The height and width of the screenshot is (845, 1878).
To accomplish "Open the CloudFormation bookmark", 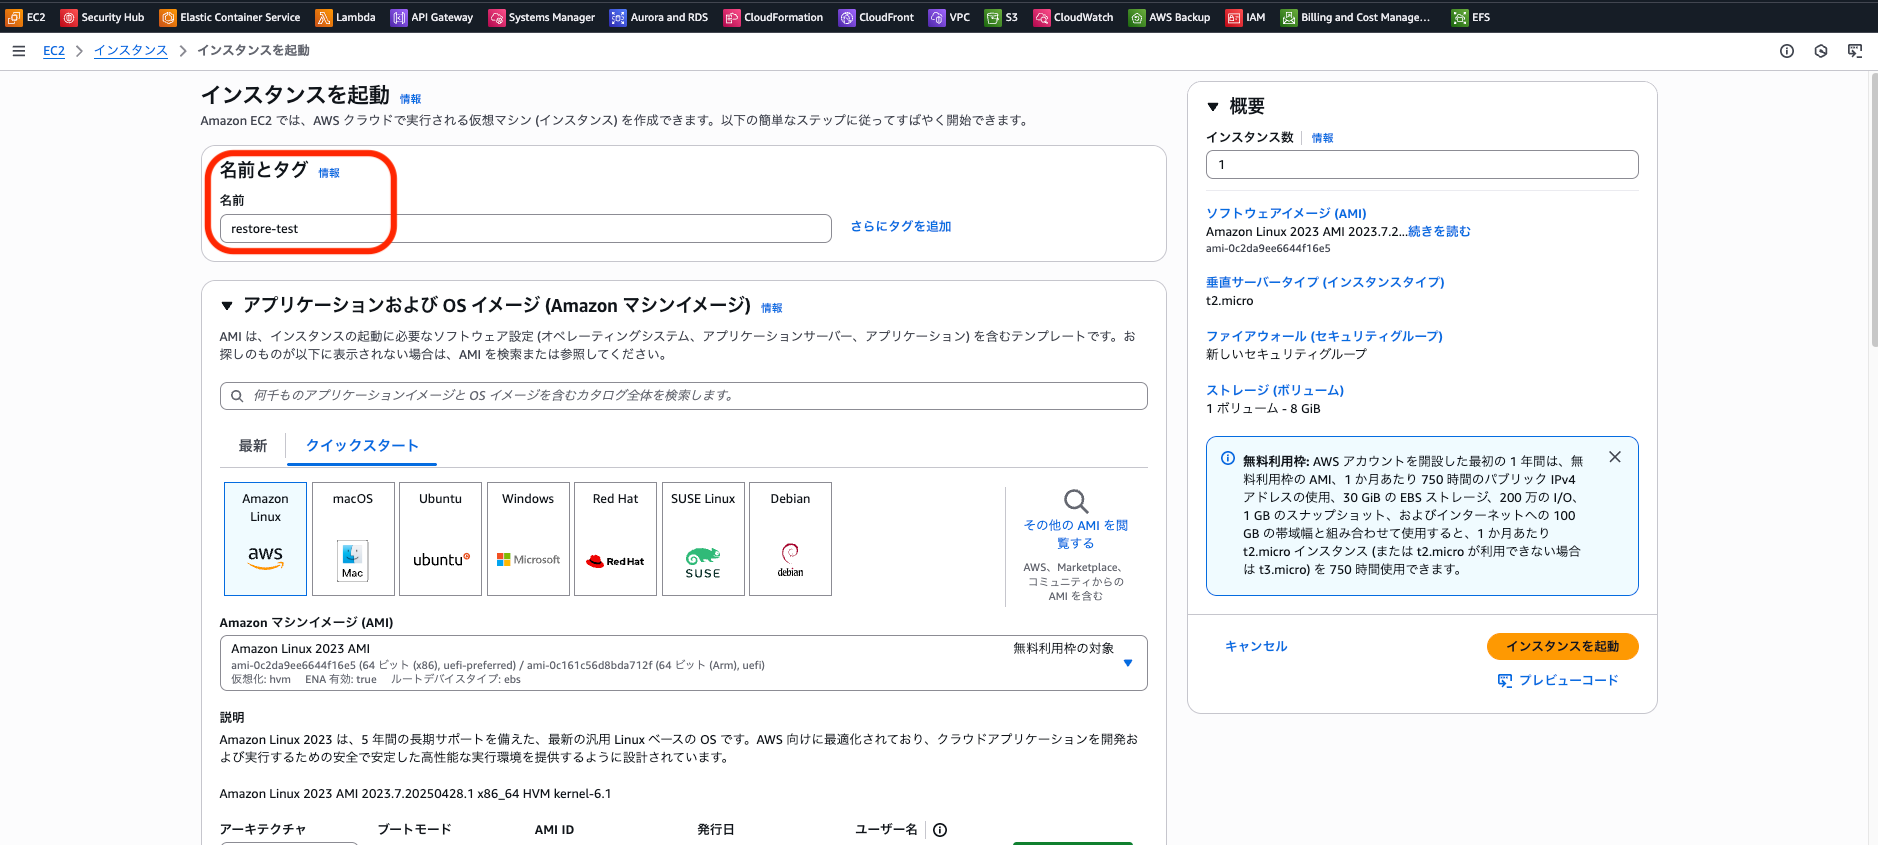I will click(x=774, y=17).
